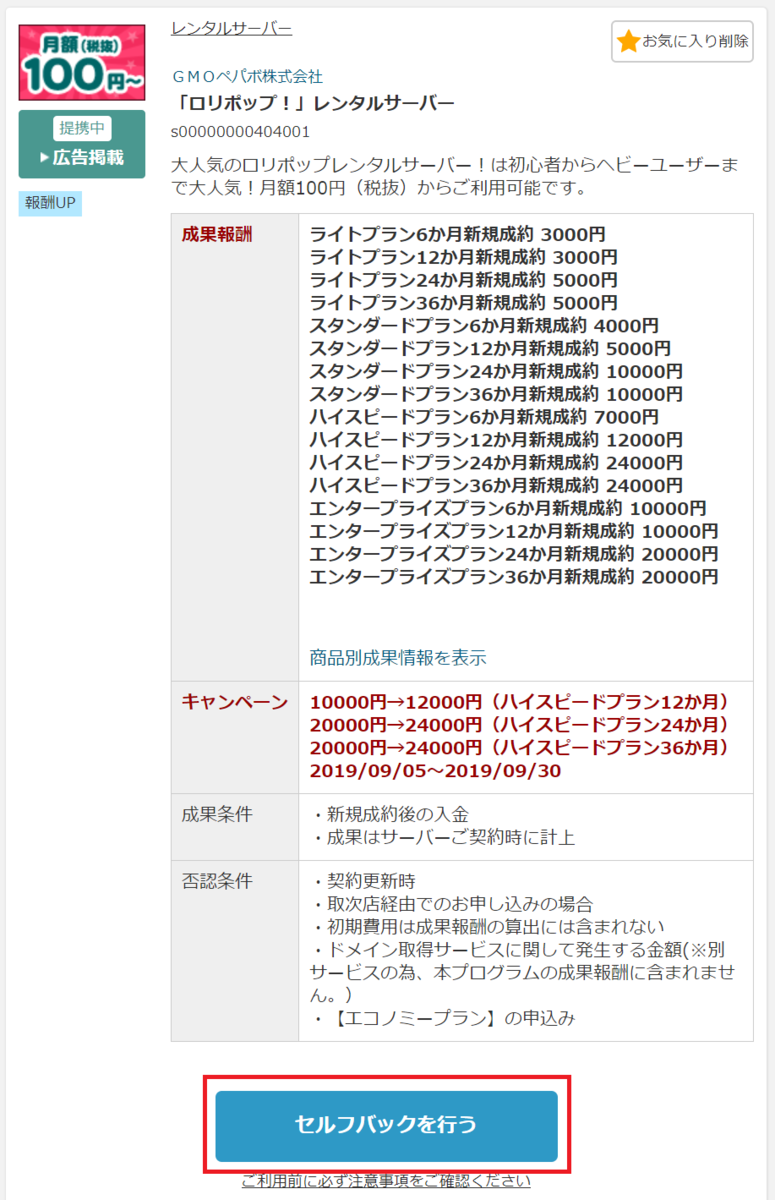Image resolution: width=775 pixels, height=1200 pixels.
Task: Click the star favorite-remove icon
Action: point(628,41)
